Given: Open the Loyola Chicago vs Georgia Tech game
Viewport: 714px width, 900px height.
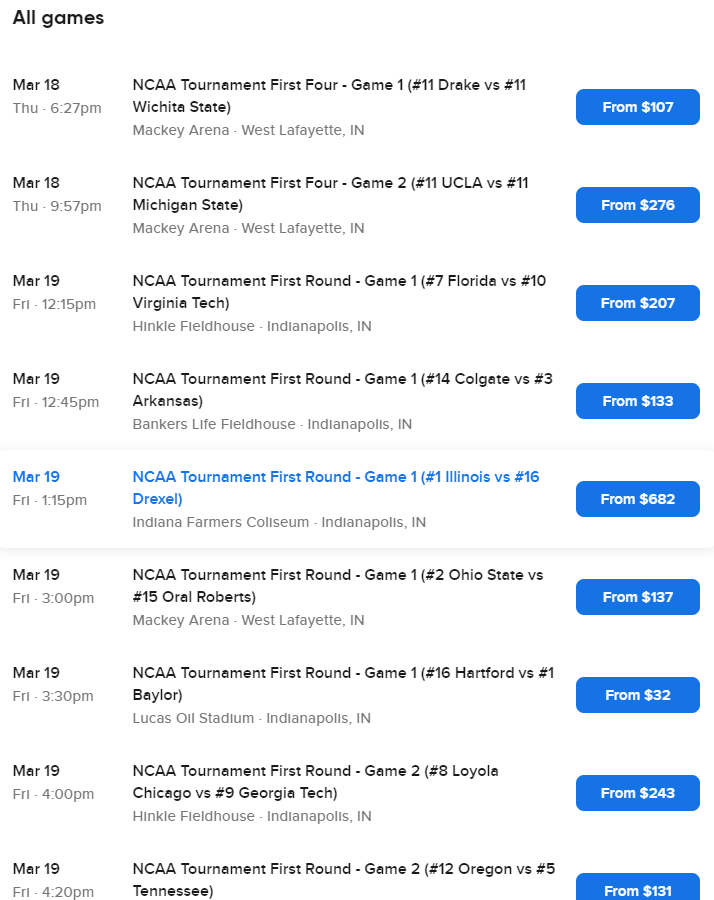Looking at the screenshot, I should click(x=315, y=782).
